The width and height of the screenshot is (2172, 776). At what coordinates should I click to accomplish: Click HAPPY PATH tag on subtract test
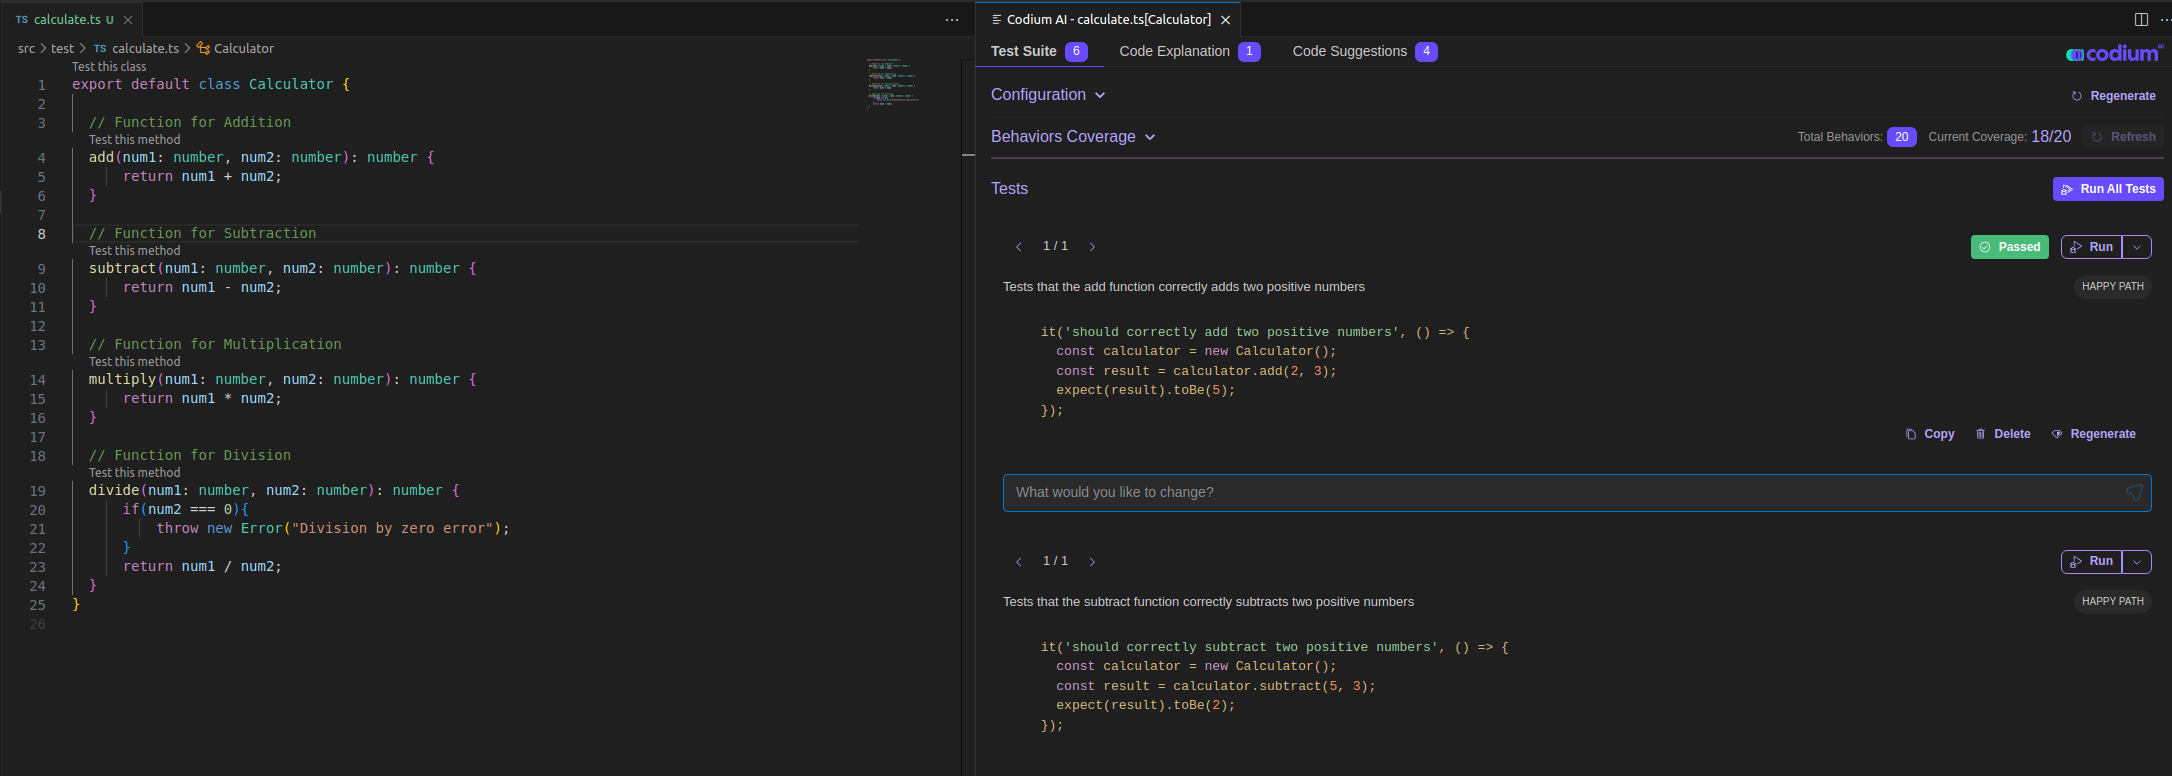pos(2113,601)
